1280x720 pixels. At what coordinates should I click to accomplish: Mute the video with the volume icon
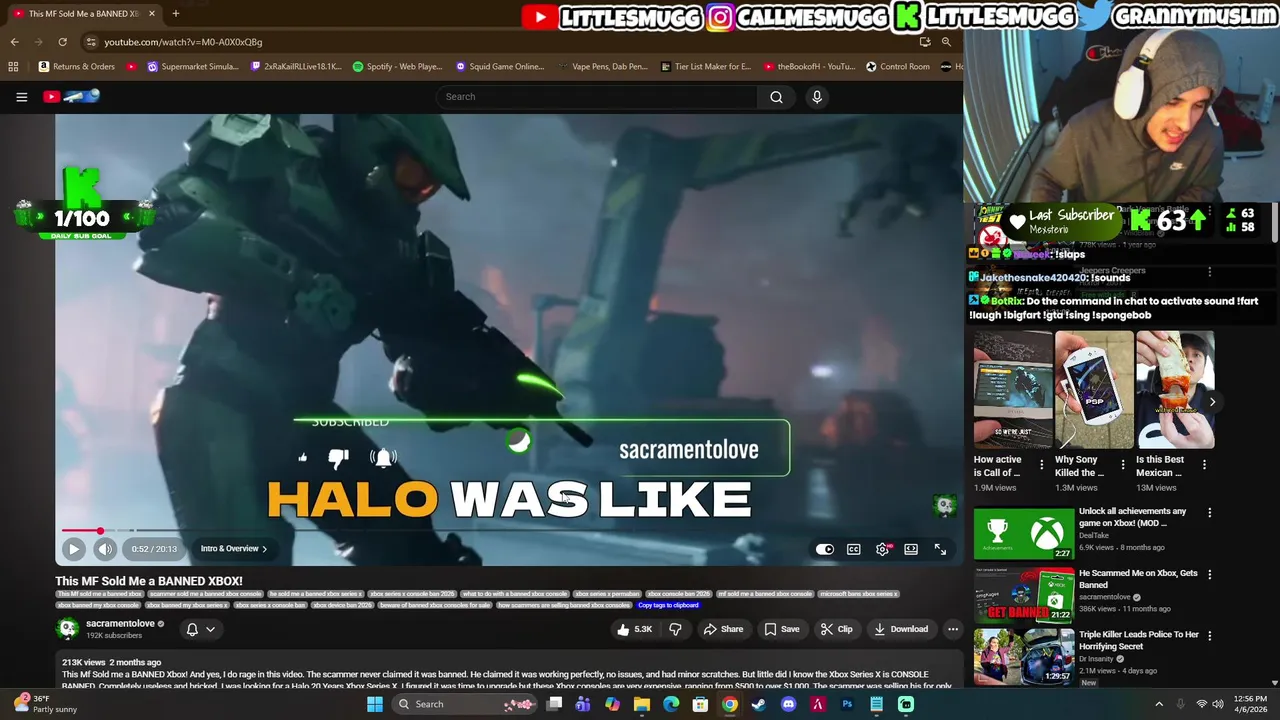[x=105, y=549]
